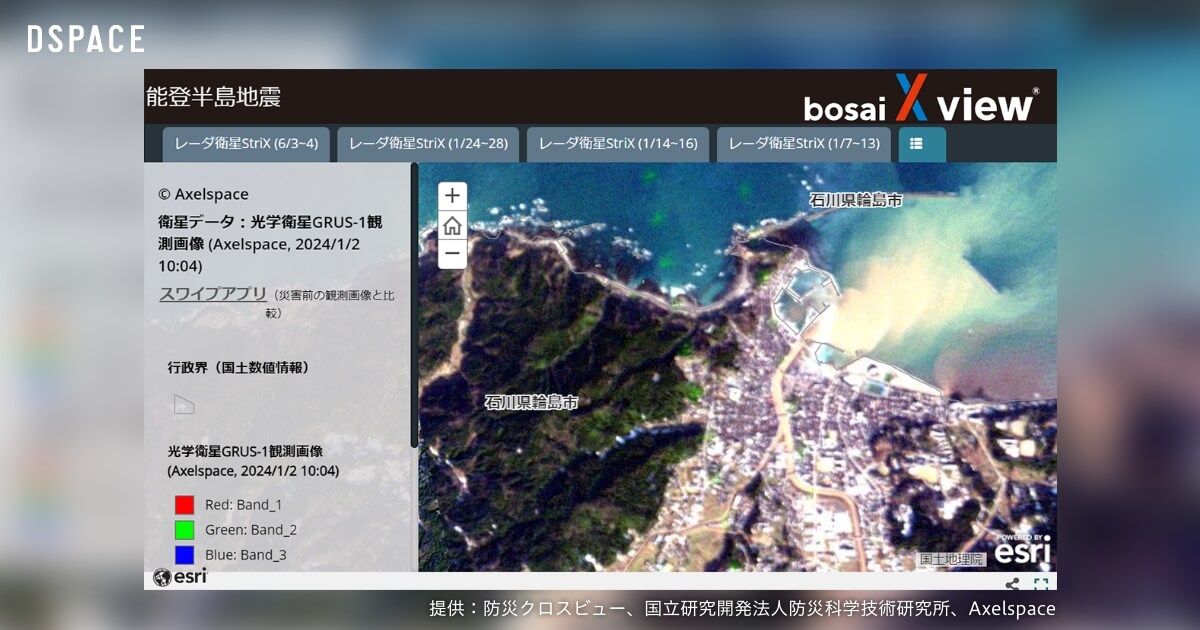This screenshot has width=1200, height=630.
Task: Return to default extent with home icon
Action: pos(451,225)
